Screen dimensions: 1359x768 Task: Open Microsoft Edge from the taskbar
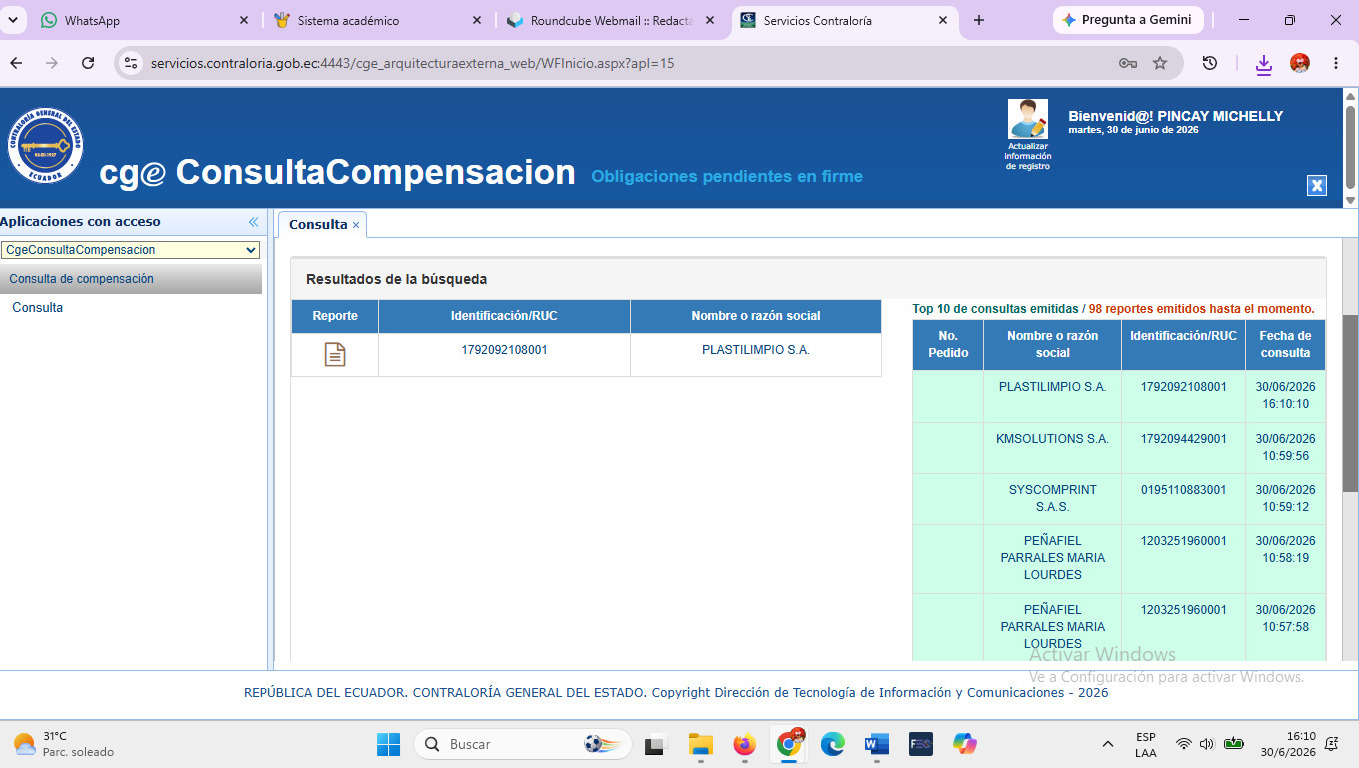coord(832,744)
